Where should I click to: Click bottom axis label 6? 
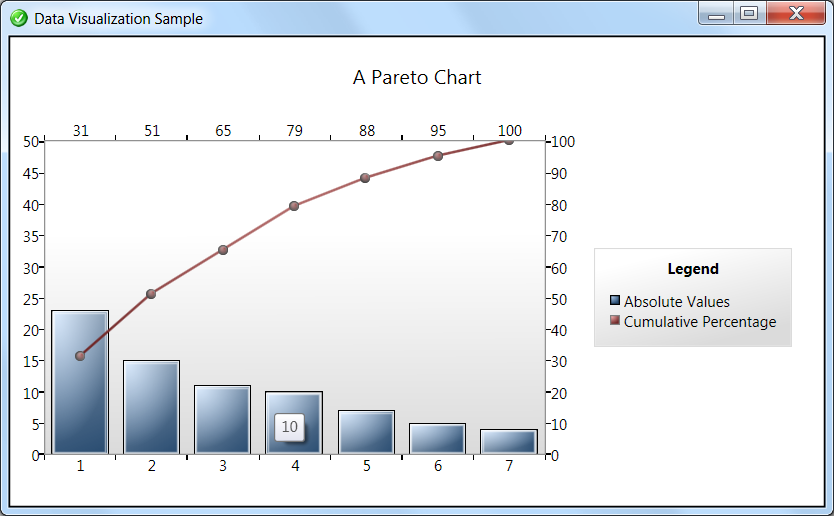438,466
